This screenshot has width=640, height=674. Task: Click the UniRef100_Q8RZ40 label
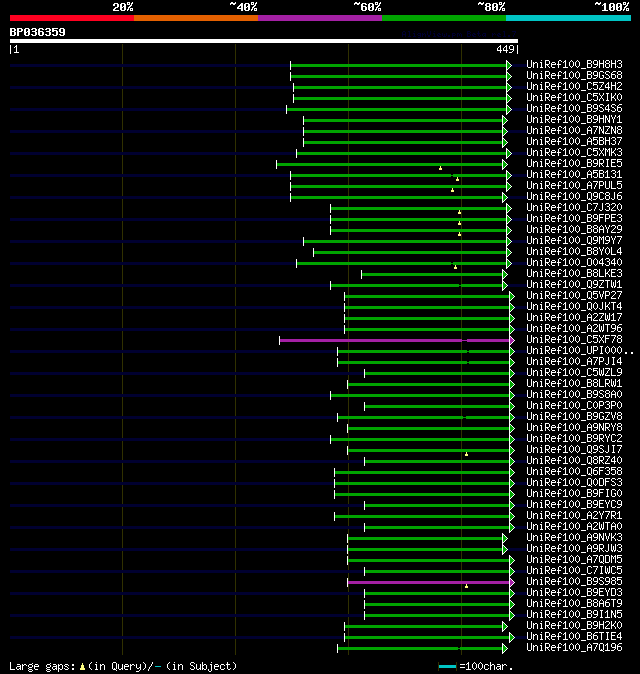(574, 461)
